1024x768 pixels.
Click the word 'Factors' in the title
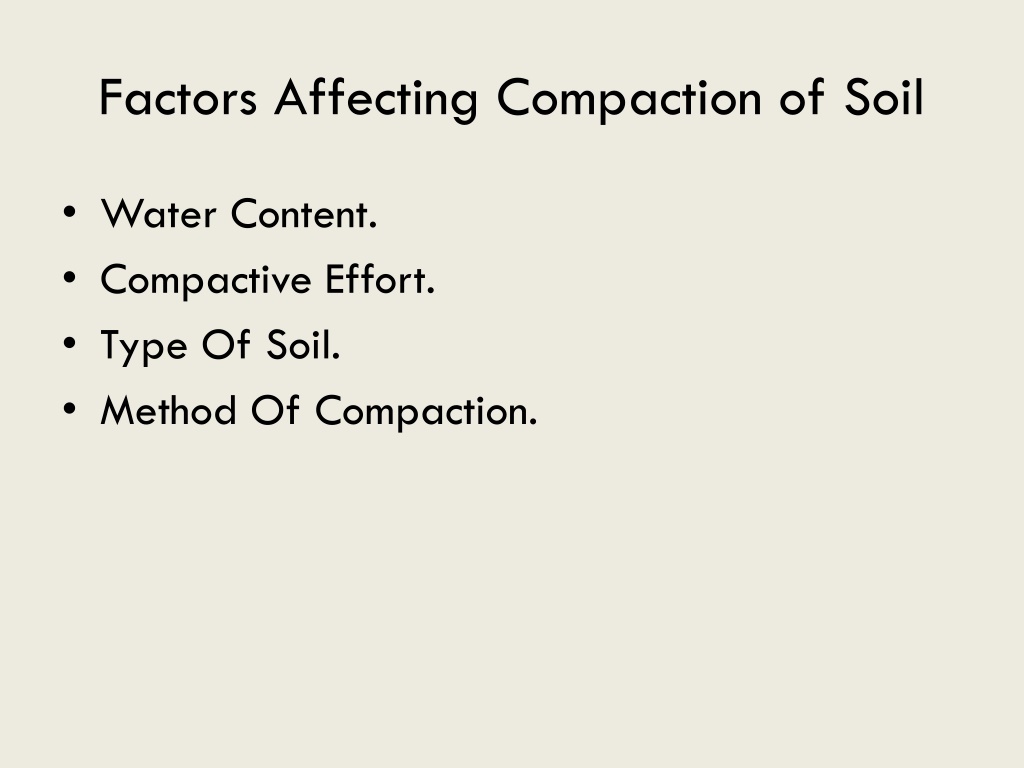point(178,97)
